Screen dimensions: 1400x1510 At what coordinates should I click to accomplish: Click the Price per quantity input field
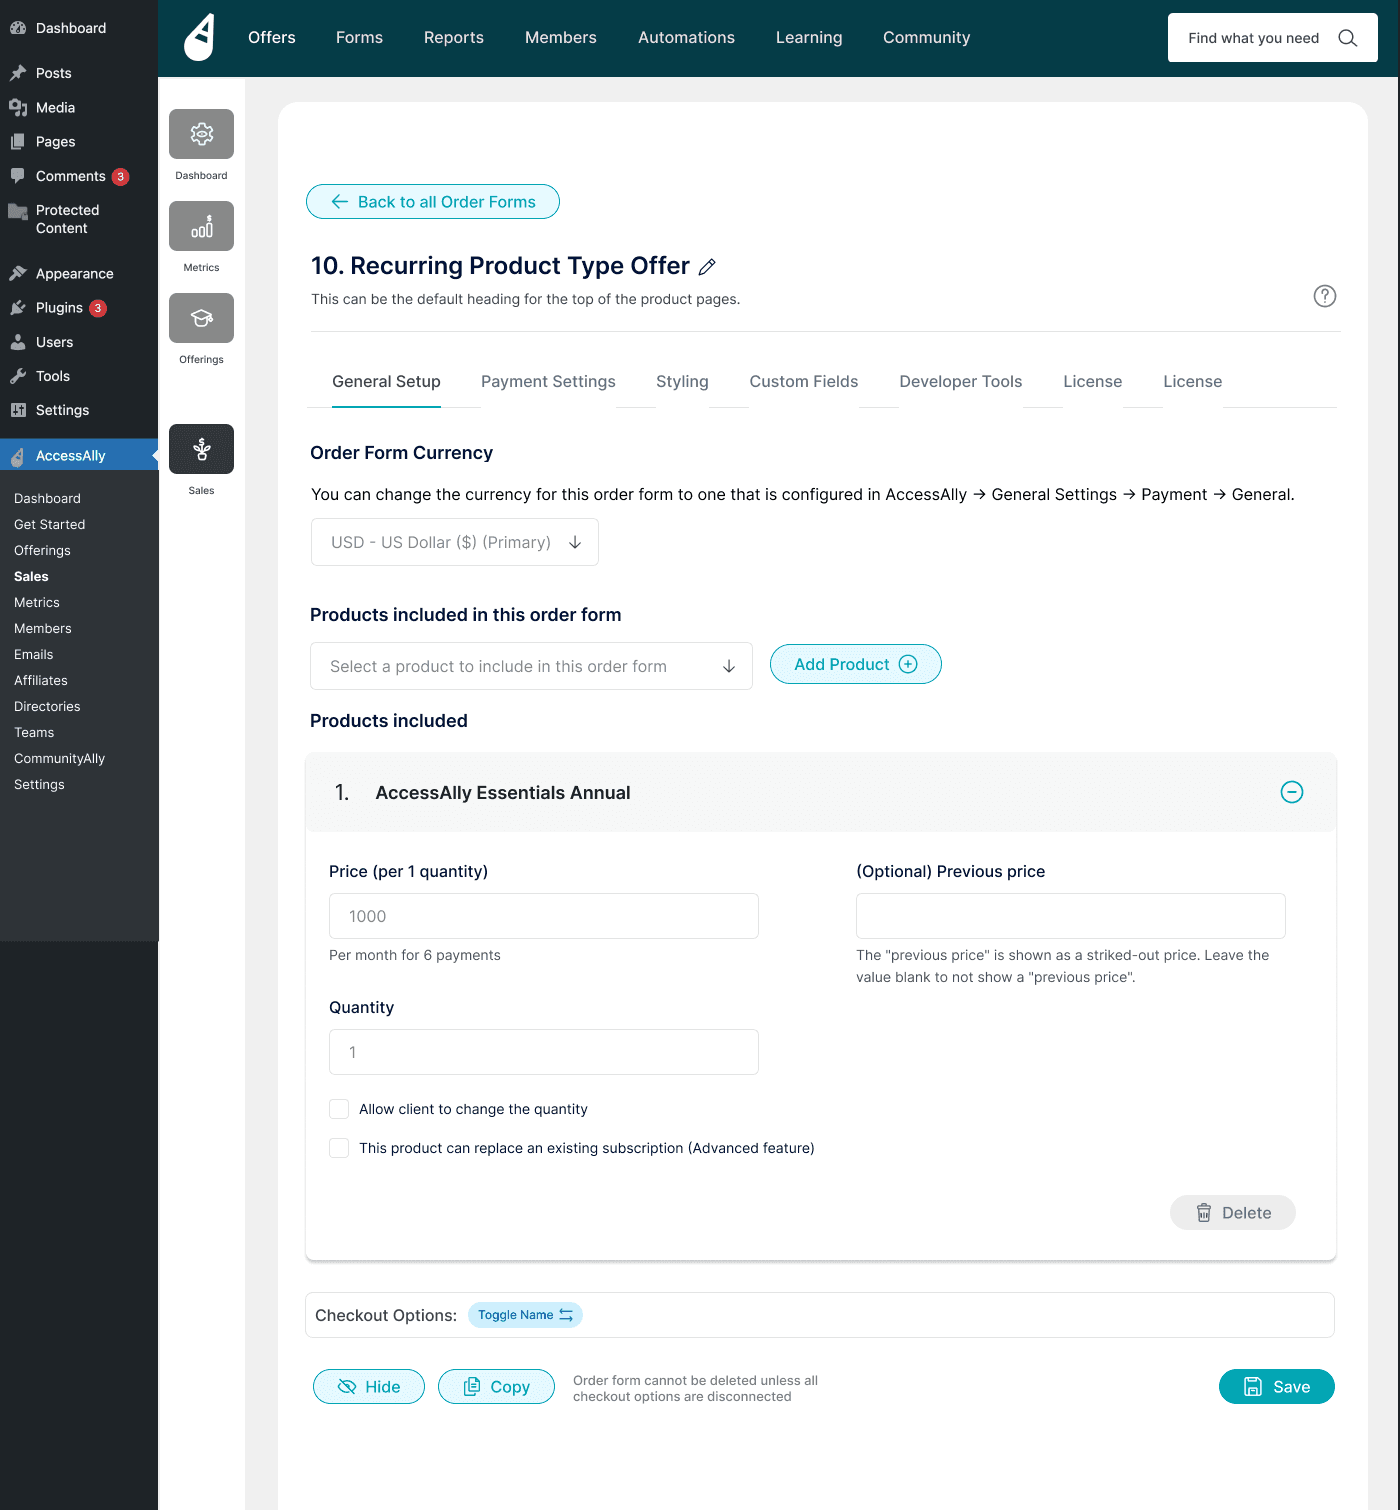[x=543, y=916]
